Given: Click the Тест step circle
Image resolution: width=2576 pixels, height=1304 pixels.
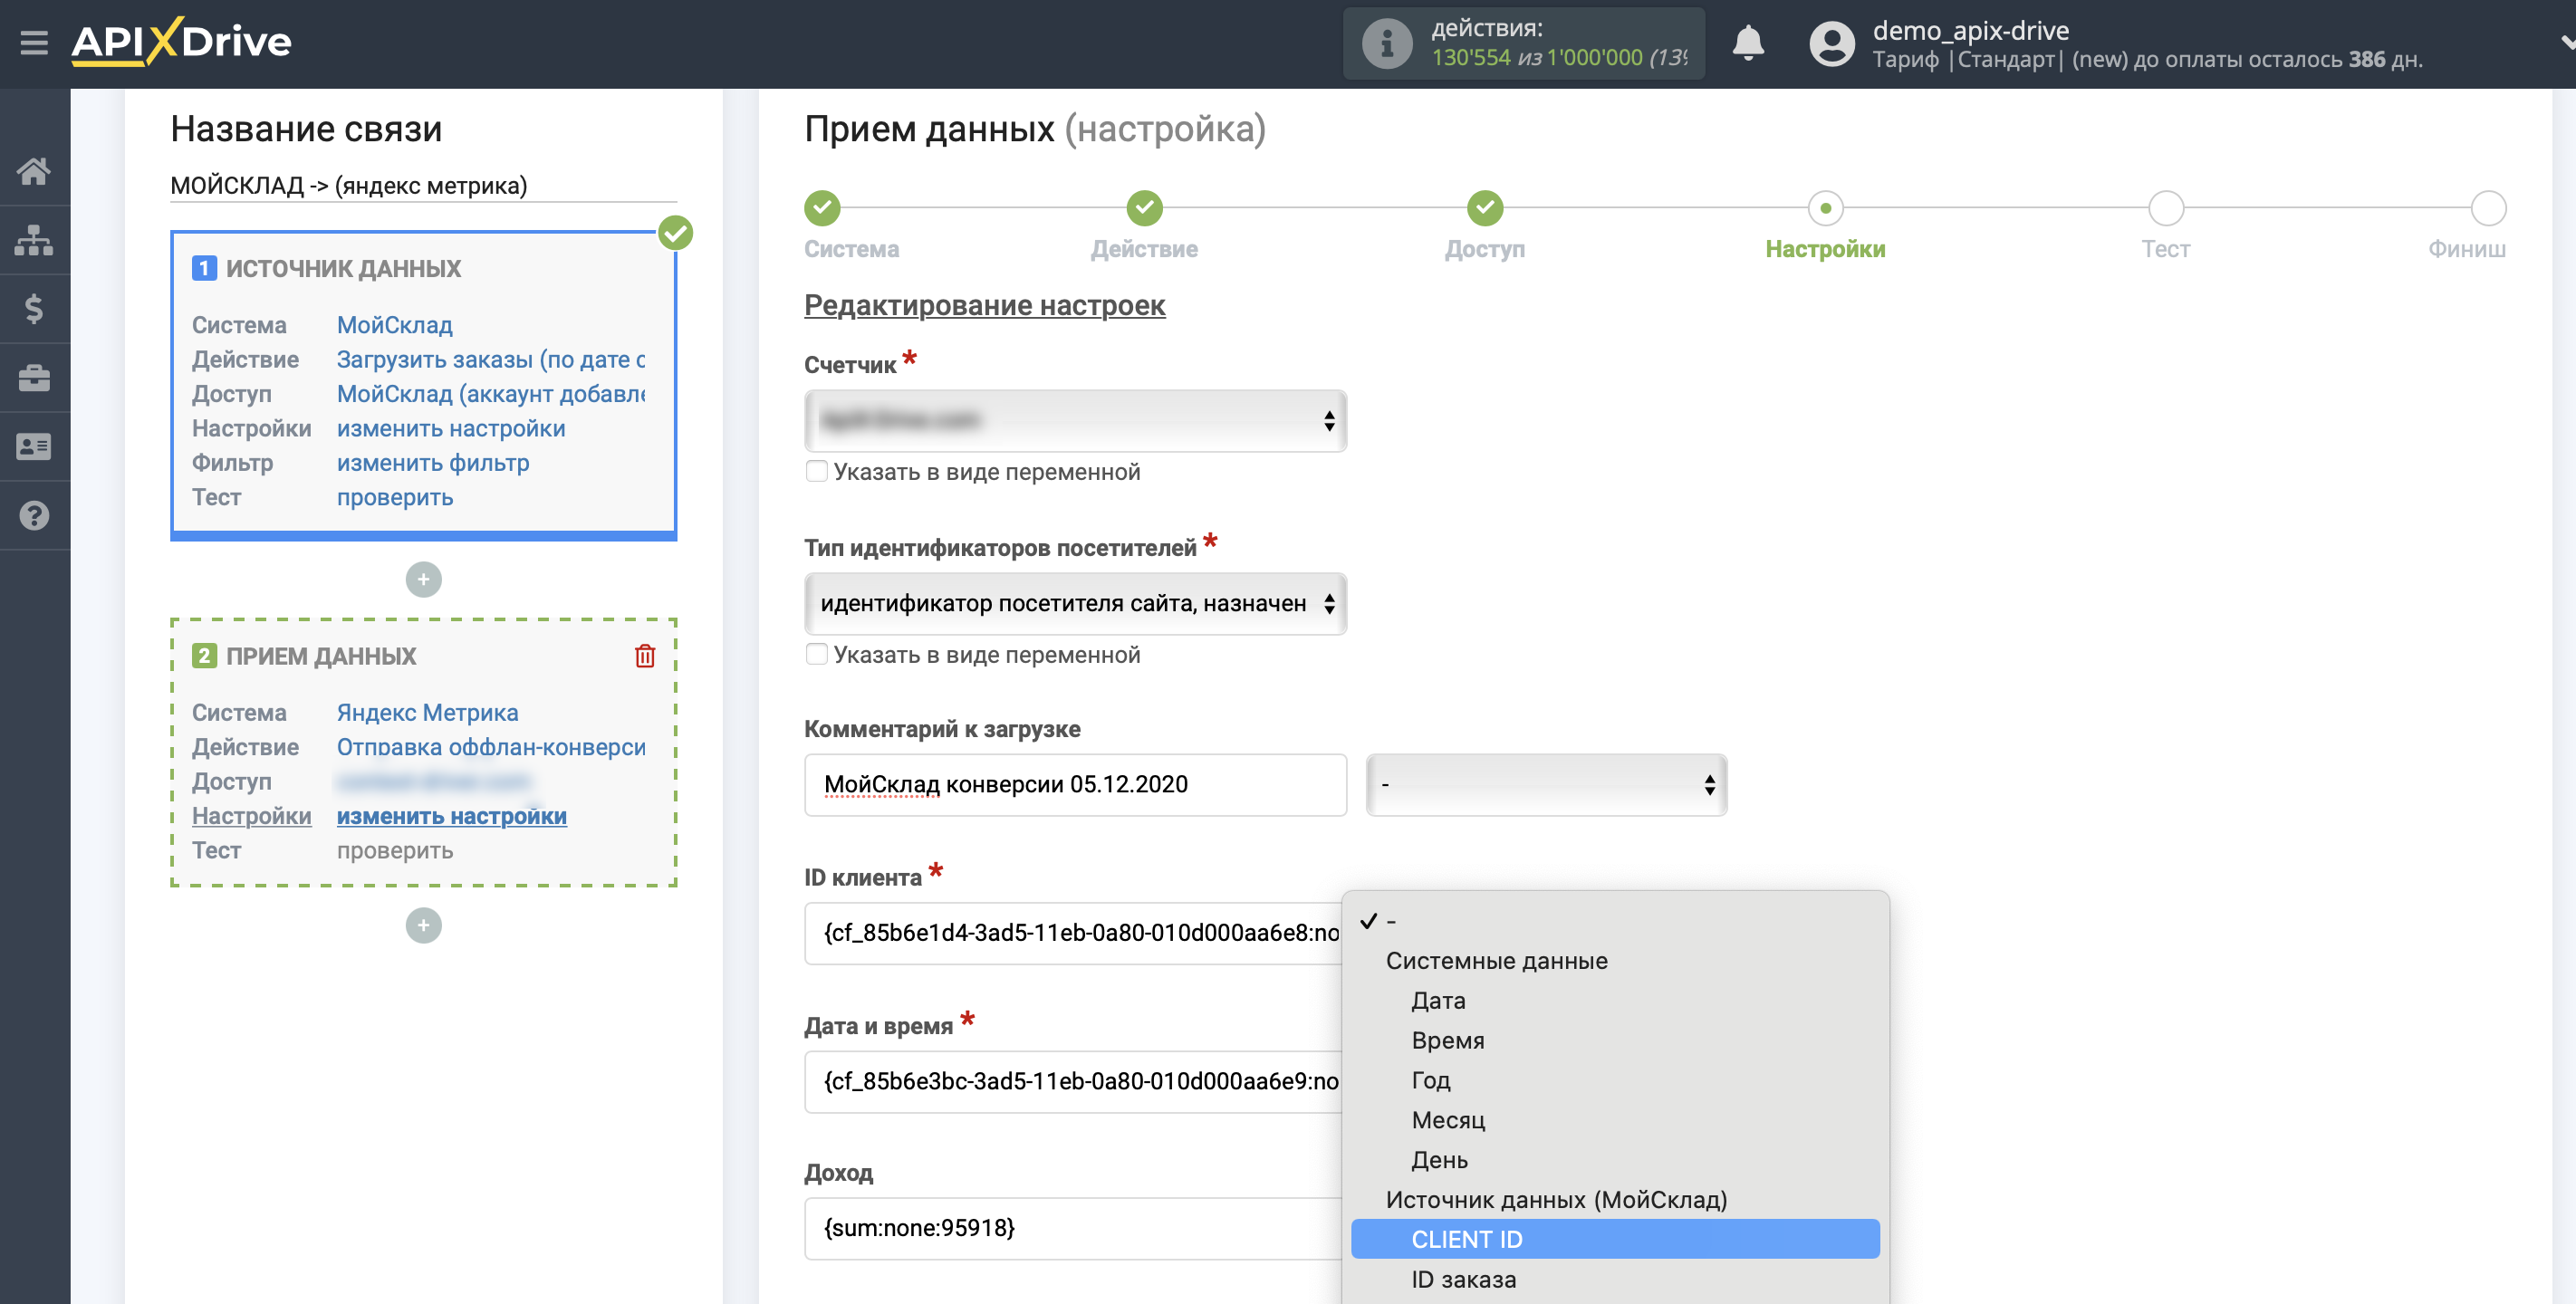Looking at the screenshot, I should tap(2166, 208).
